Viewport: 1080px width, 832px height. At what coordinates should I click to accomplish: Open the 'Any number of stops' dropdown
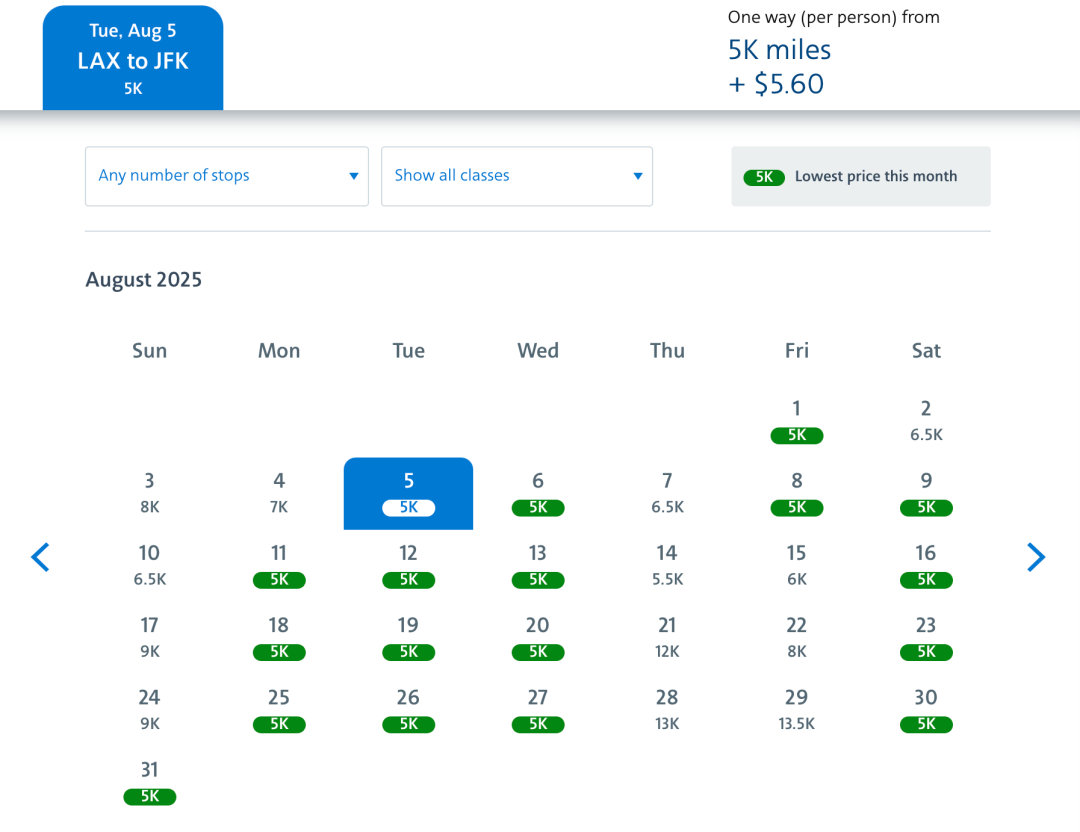tap(227, 176)
